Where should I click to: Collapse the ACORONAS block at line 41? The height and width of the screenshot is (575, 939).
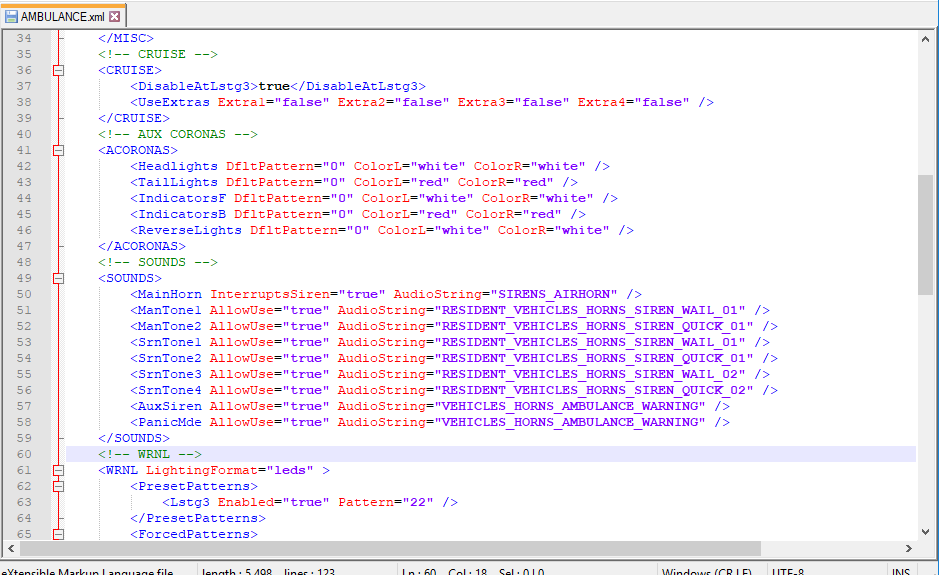[x=58, y=150]
